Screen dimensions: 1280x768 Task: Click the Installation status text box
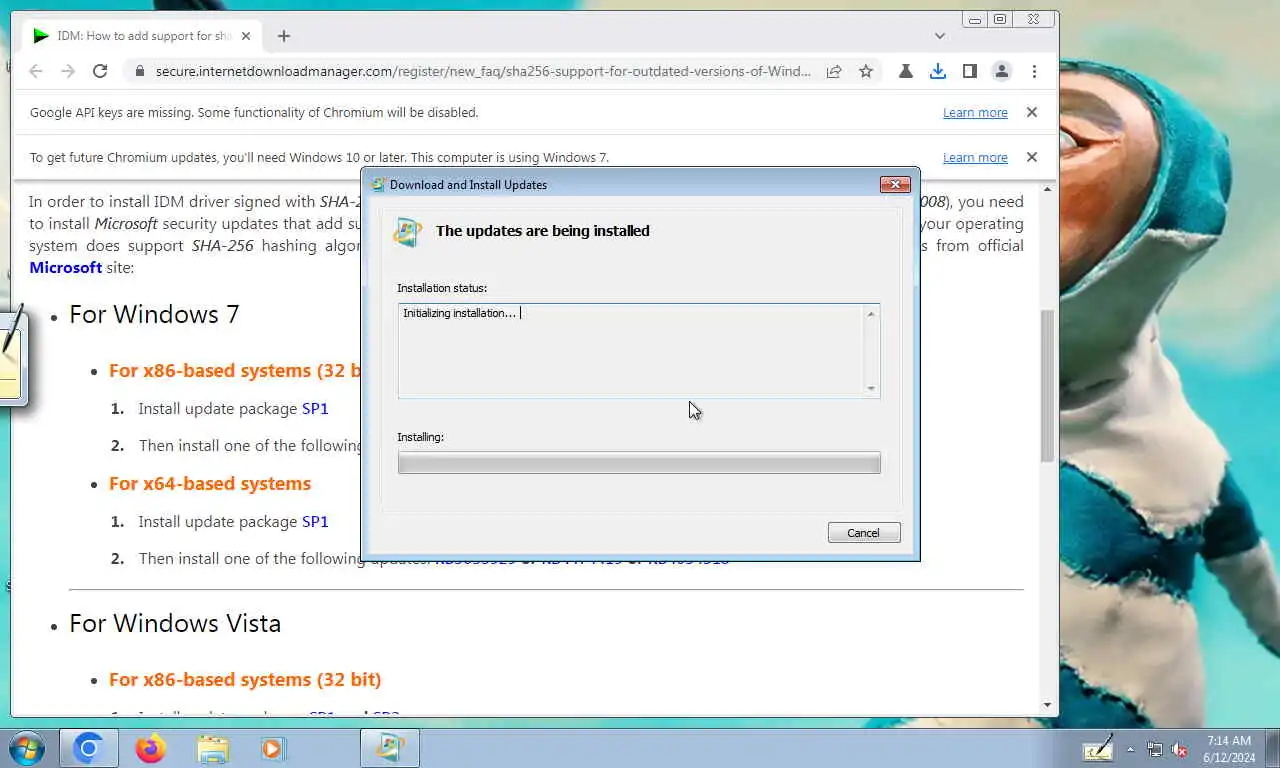(x=638, y=351)
